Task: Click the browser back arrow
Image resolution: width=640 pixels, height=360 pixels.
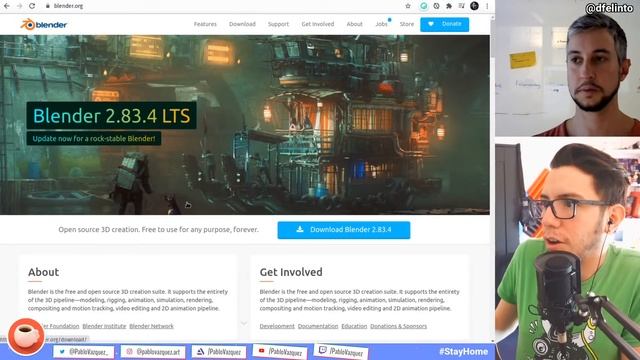Action: (x=7, y=6)
